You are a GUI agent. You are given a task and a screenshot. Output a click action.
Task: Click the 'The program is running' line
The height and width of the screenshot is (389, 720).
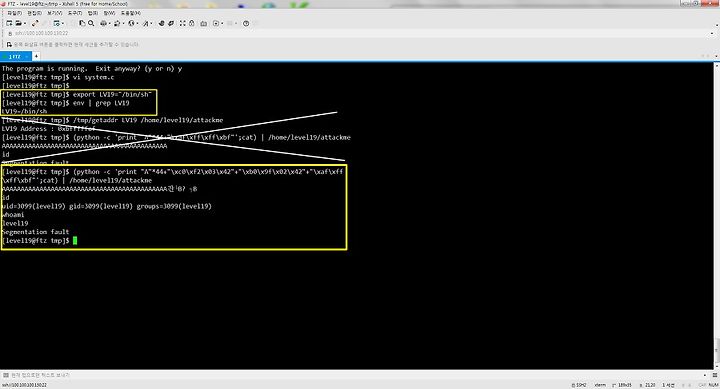point(92,68)
